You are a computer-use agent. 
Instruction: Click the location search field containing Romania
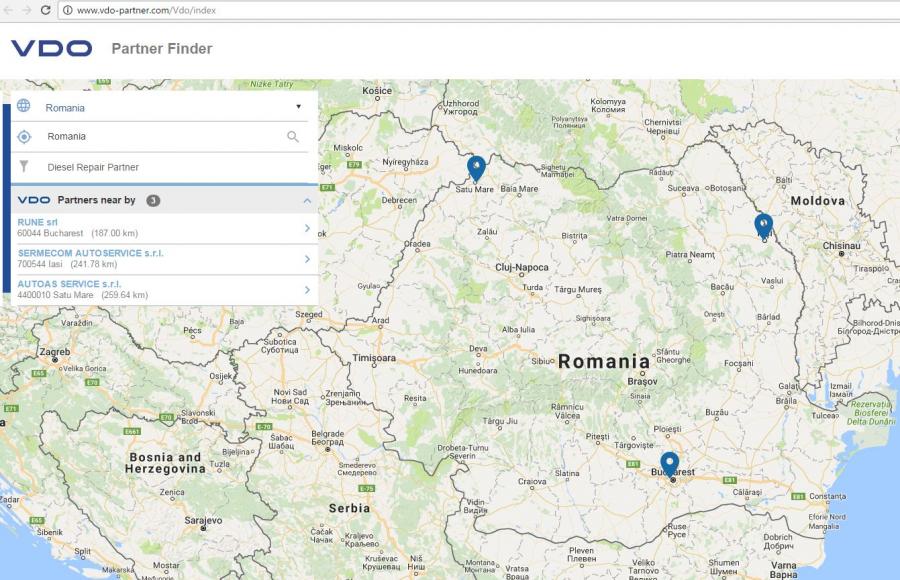160,137
